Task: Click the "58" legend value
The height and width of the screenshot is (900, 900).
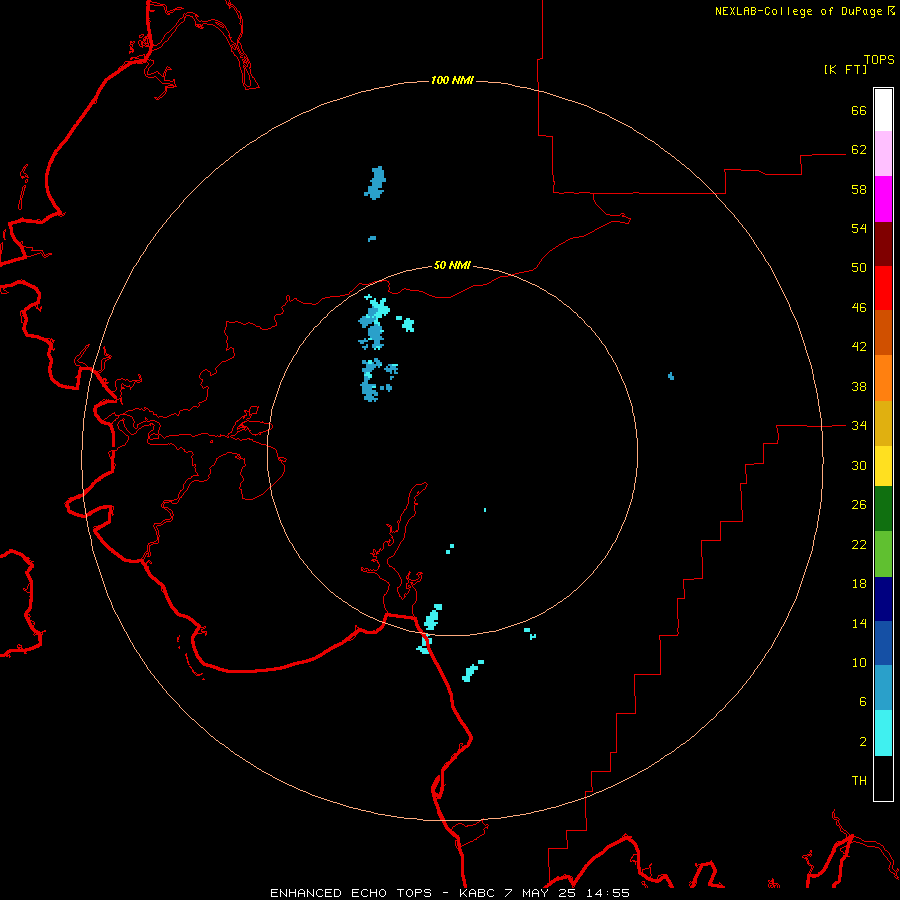Action: 859,189
